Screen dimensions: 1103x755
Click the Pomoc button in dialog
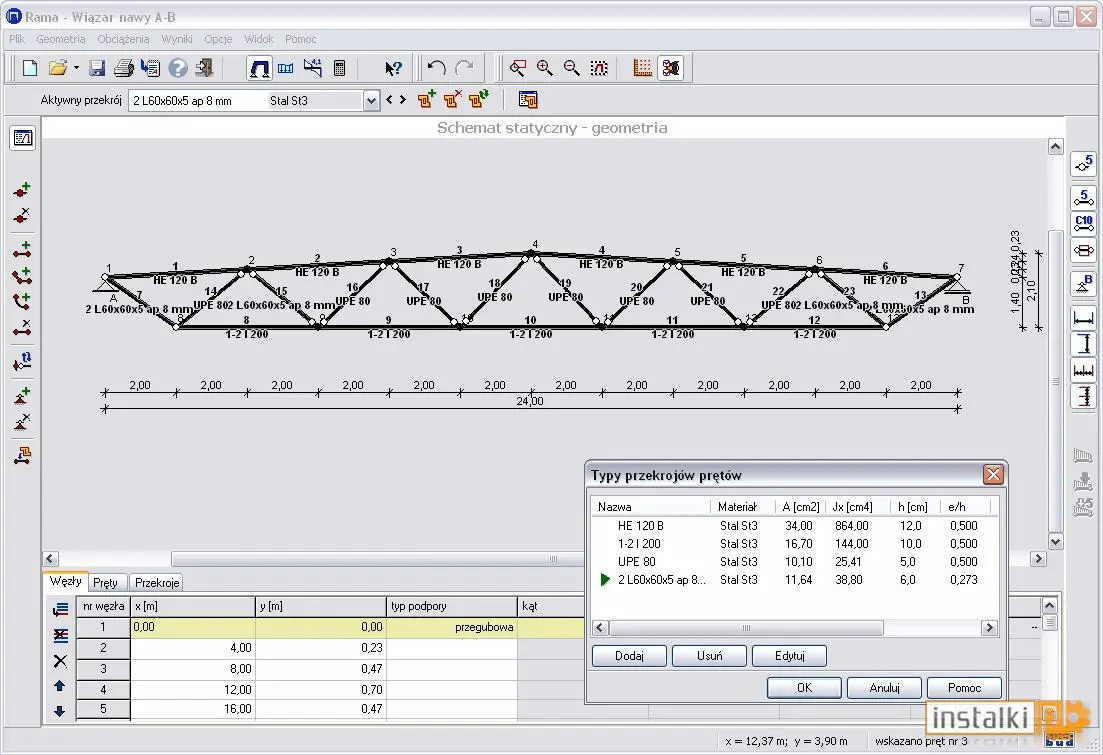964,687
